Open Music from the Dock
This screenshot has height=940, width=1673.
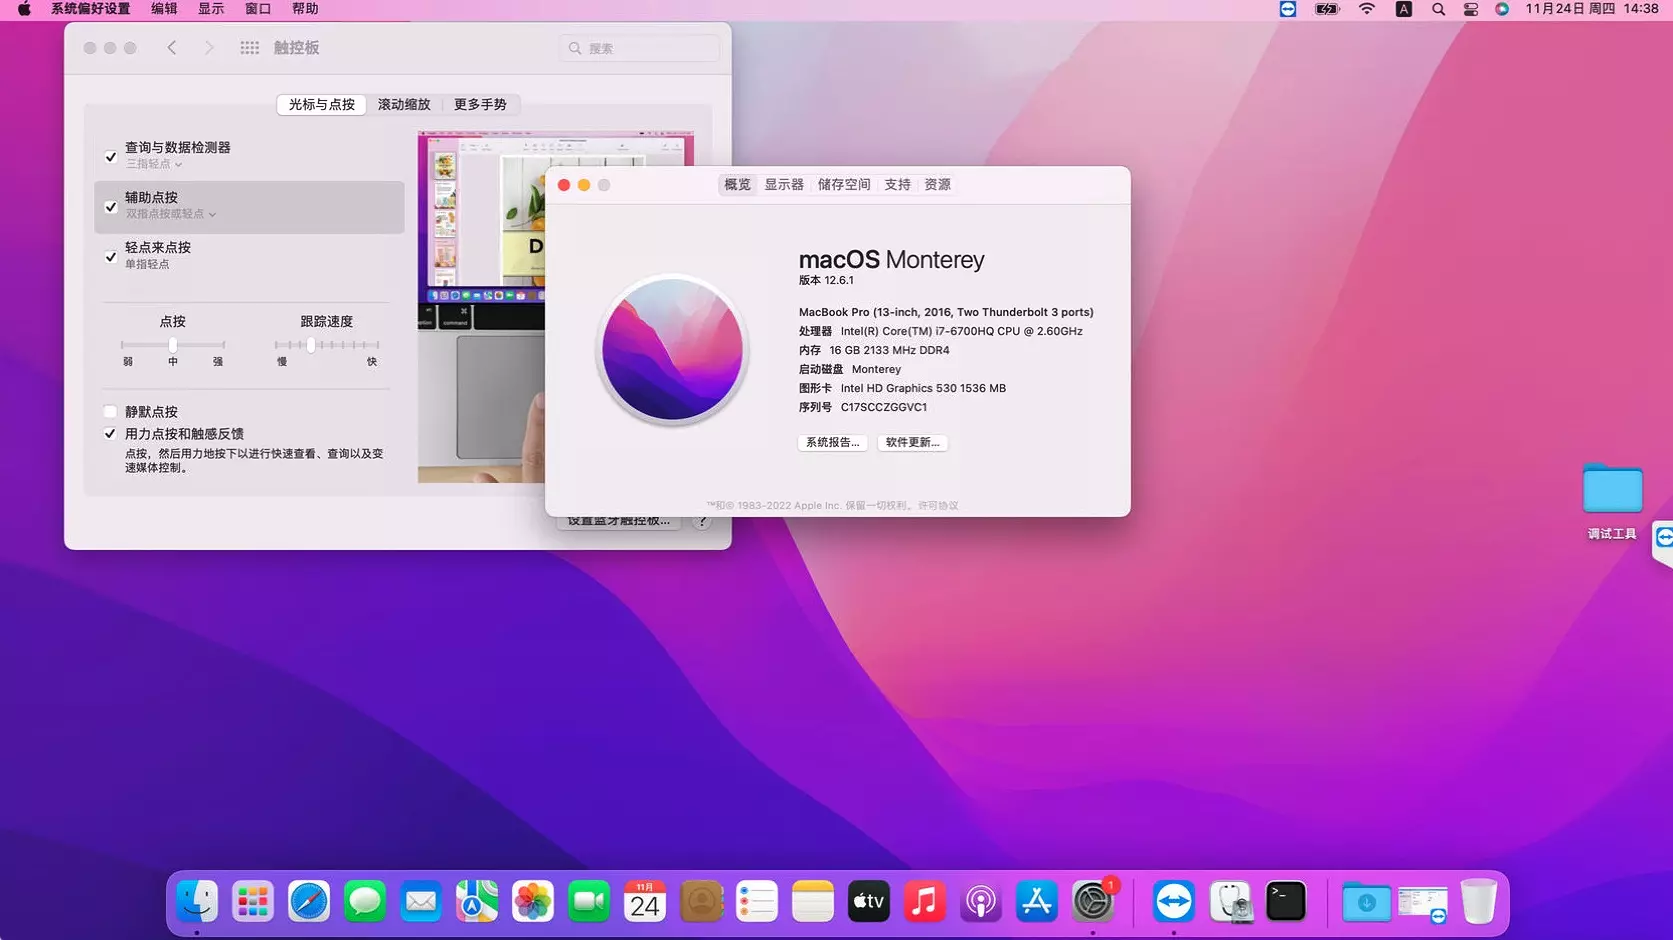(x=925, y=901)
